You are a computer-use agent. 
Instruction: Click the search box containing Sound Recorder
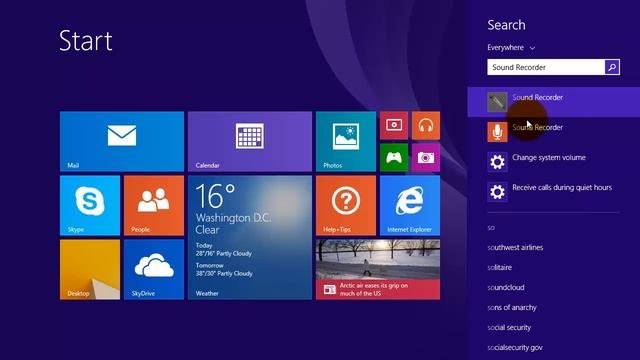546,67
